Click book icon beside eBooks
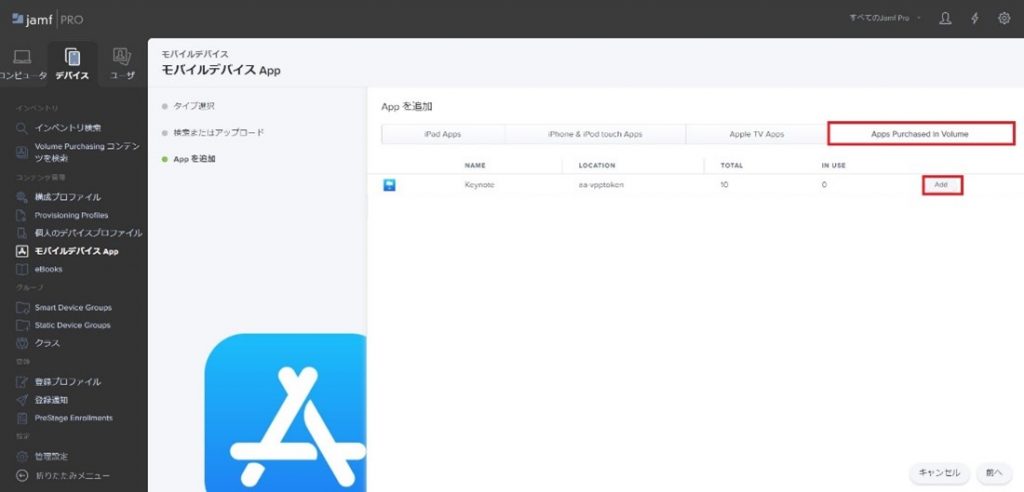 click(x=22, y=269)
